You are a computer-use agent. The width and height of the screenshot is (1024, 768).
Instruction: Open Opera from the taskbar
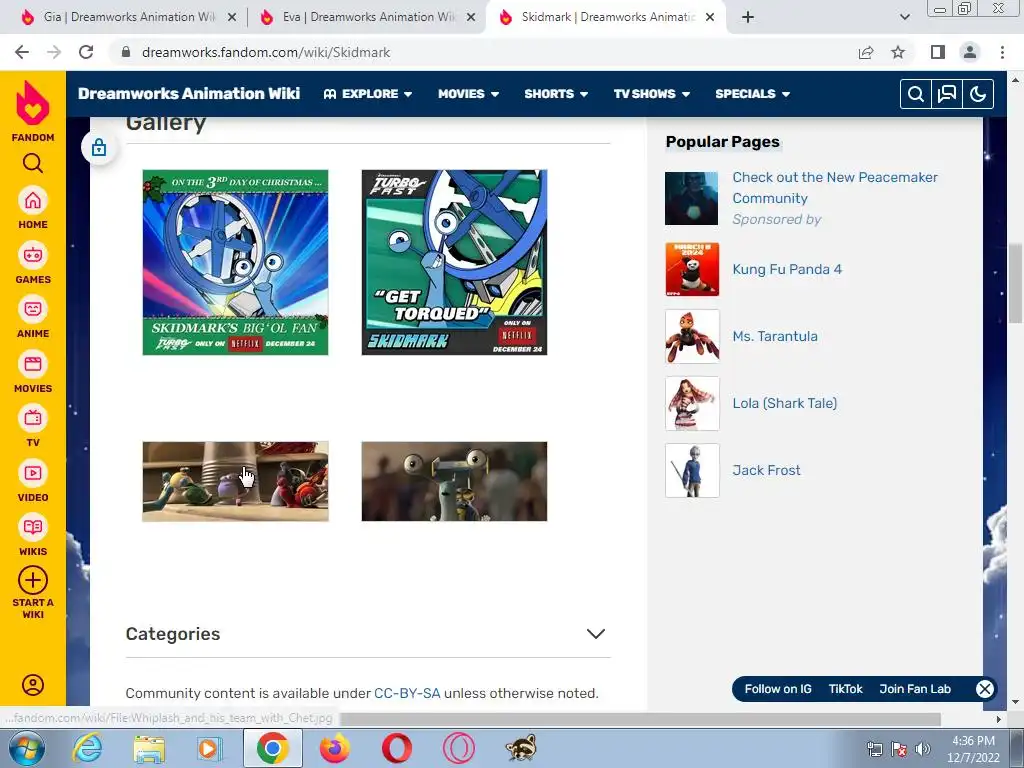click(396, 748)
